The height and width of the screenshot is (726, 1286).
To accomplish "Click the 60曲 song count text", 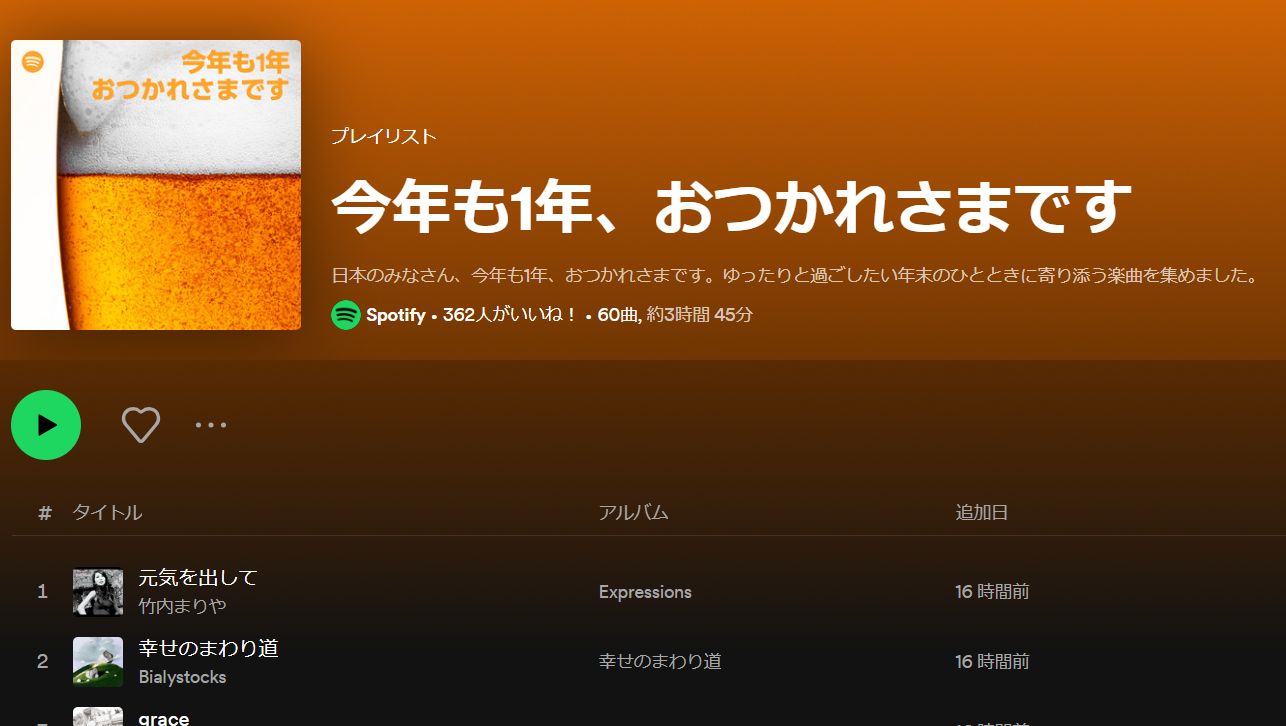I will point(619,315).
